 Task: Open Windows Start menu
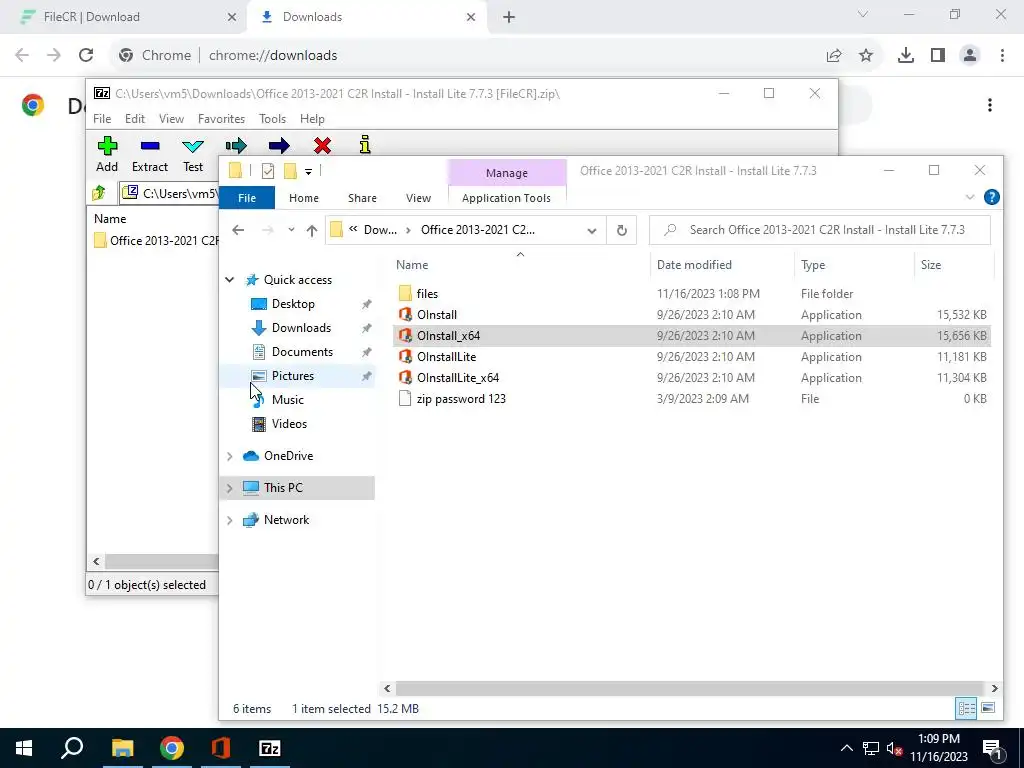[24, 748]
